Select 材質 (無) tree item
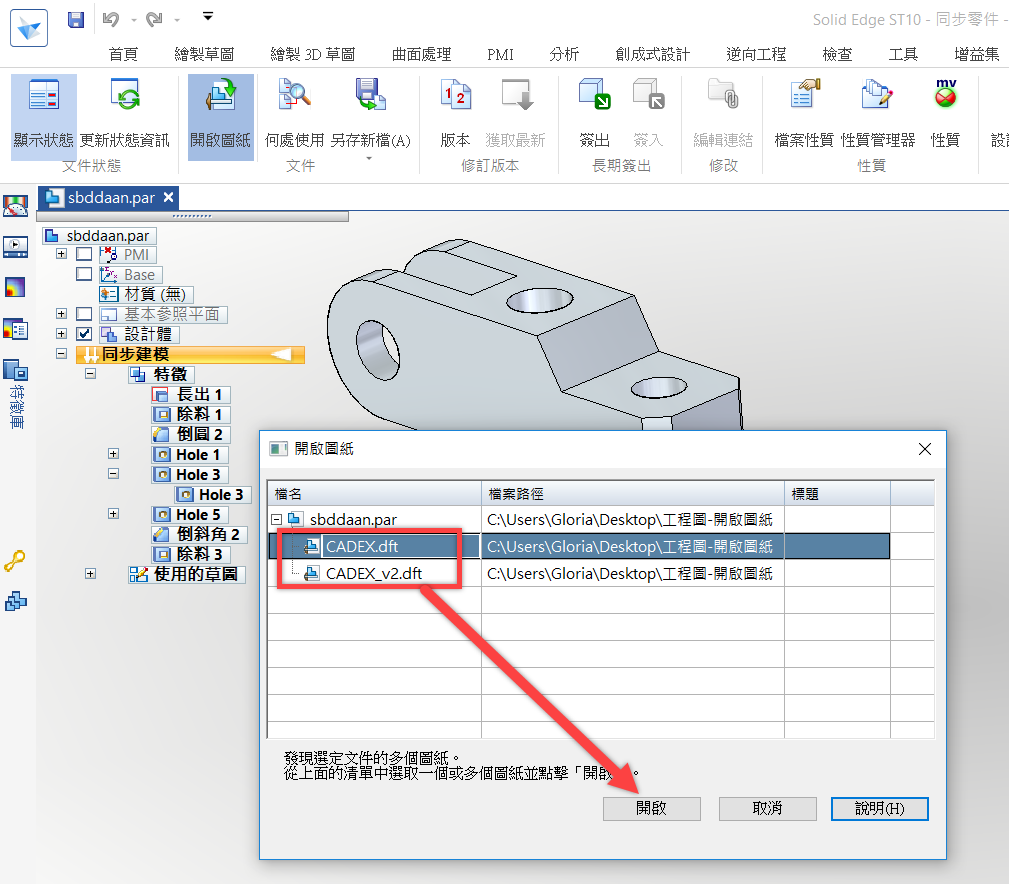 point(146,295)
